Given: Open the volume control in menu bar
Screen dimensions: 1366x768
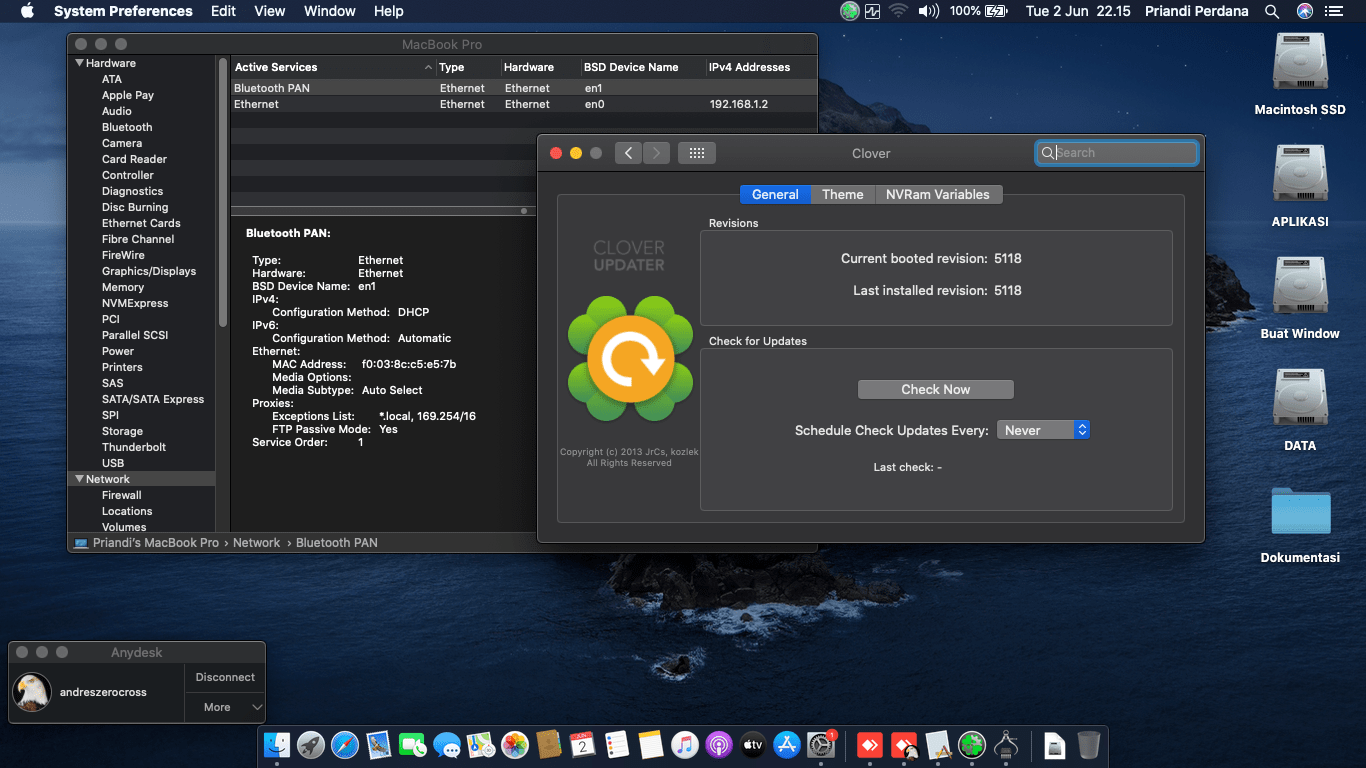Looking at the screenshot, I should (928, 11).
